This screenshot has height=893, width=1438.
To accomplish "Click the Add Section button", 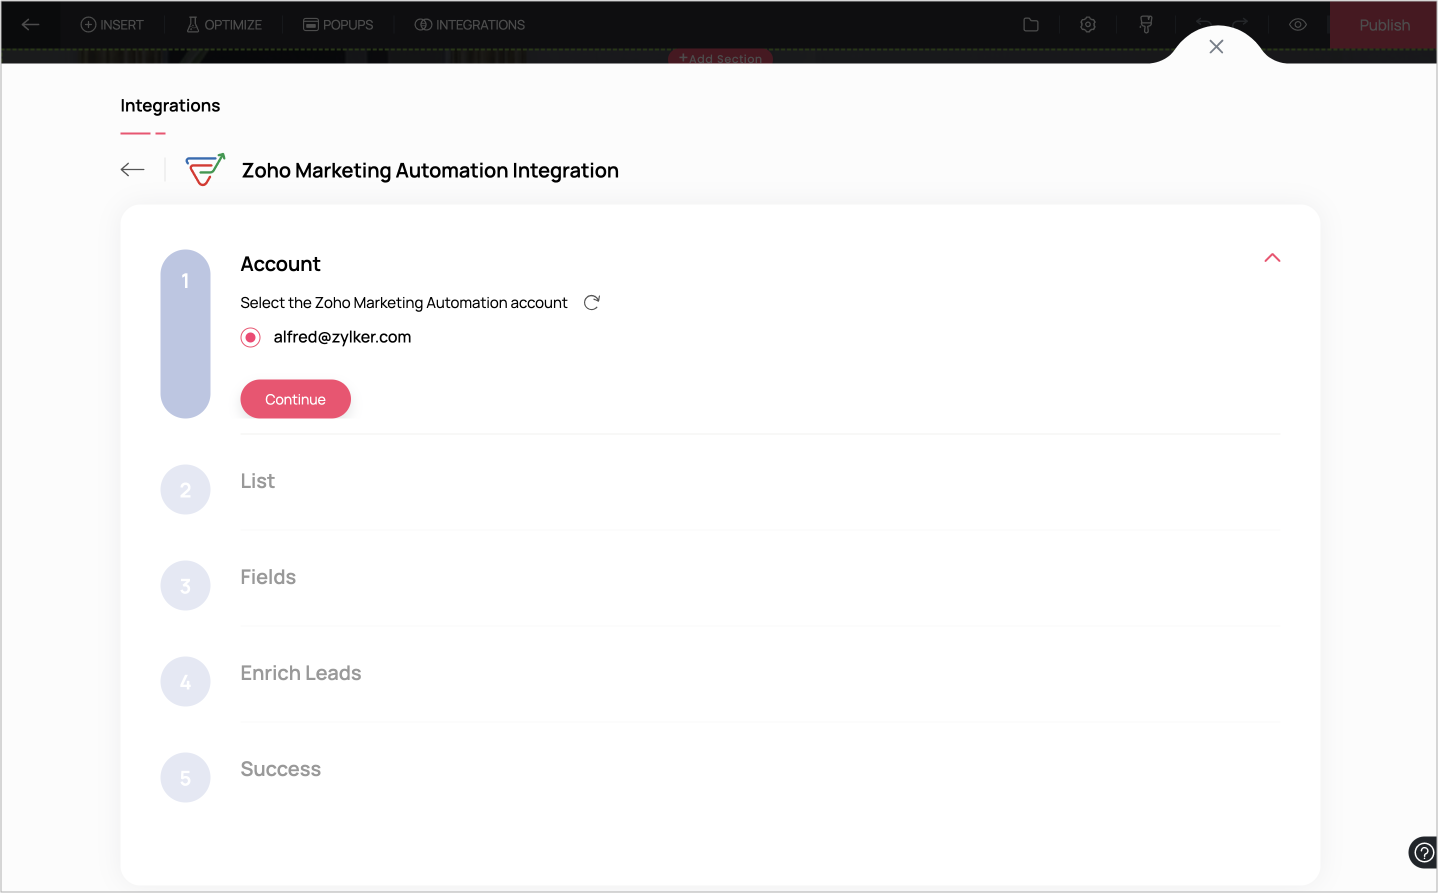I will [x=720, y=58].
